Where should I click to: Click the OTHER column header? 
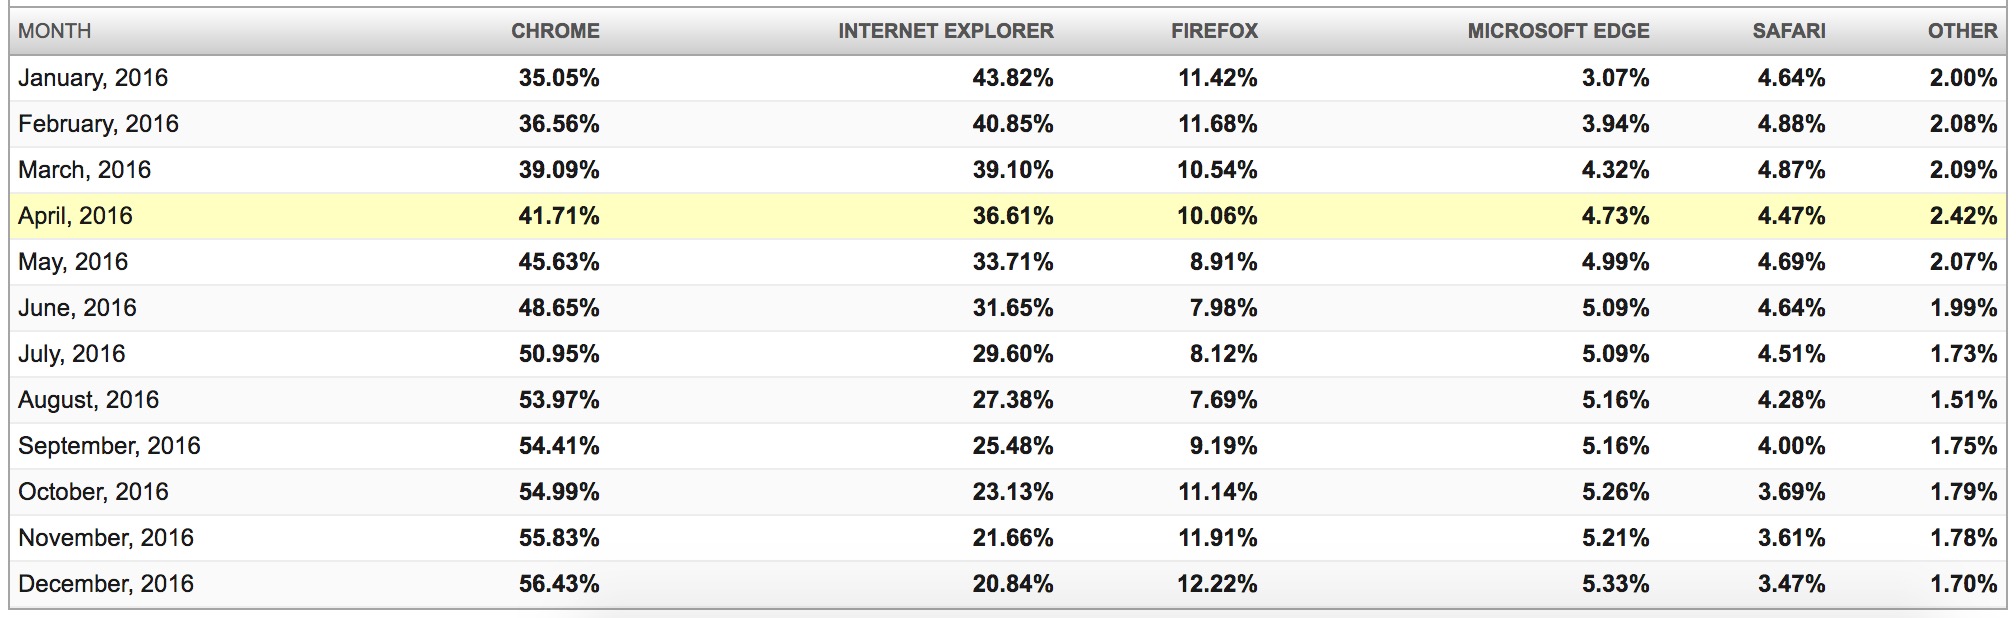click(1962, 31)
